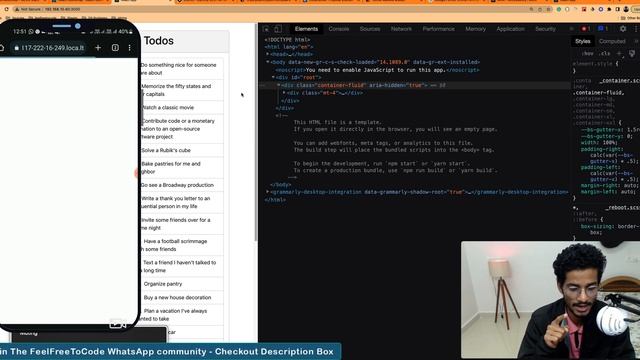Toggle the DevTools device toolbar icon

point(278,29)
